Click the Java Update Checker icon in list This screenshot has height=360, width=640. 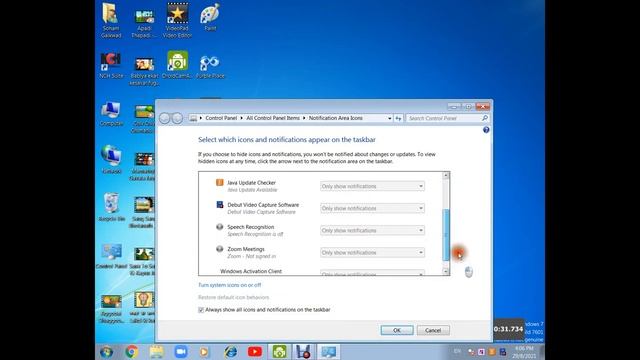pos(220,182)
